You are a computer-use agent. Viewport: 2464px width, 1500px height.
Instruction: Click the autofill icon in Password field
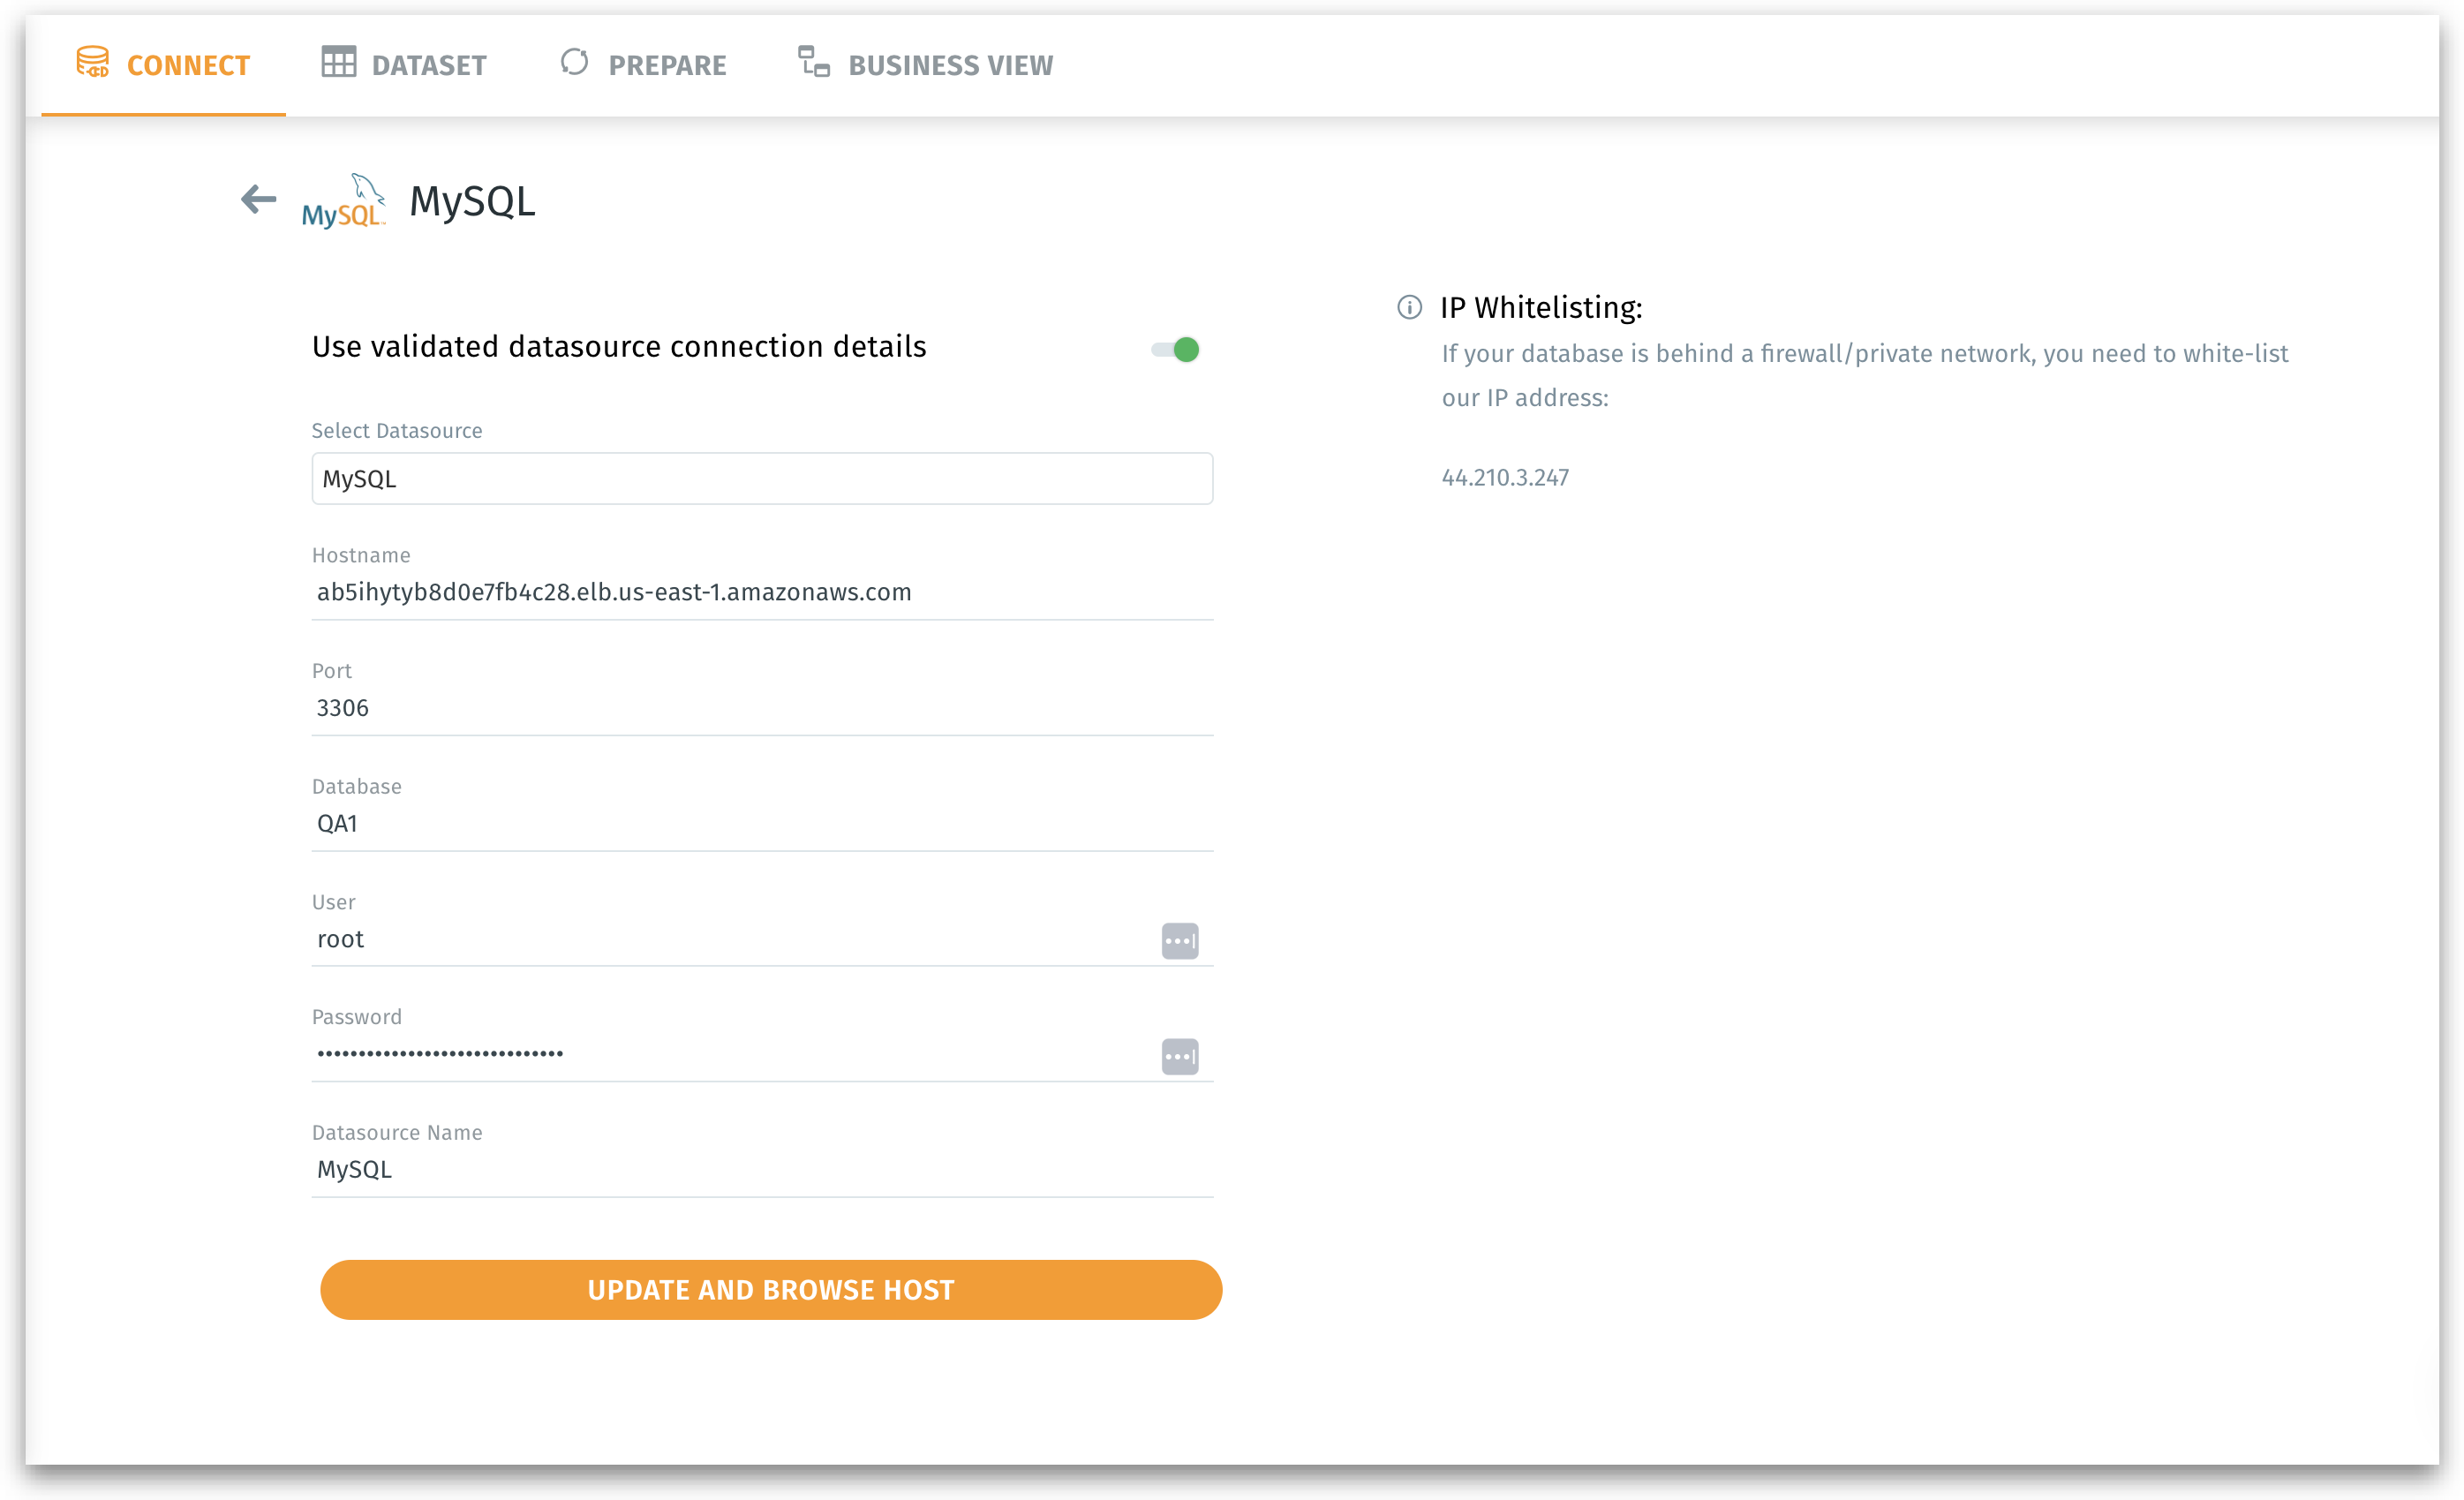[x=1179, y=1057]
